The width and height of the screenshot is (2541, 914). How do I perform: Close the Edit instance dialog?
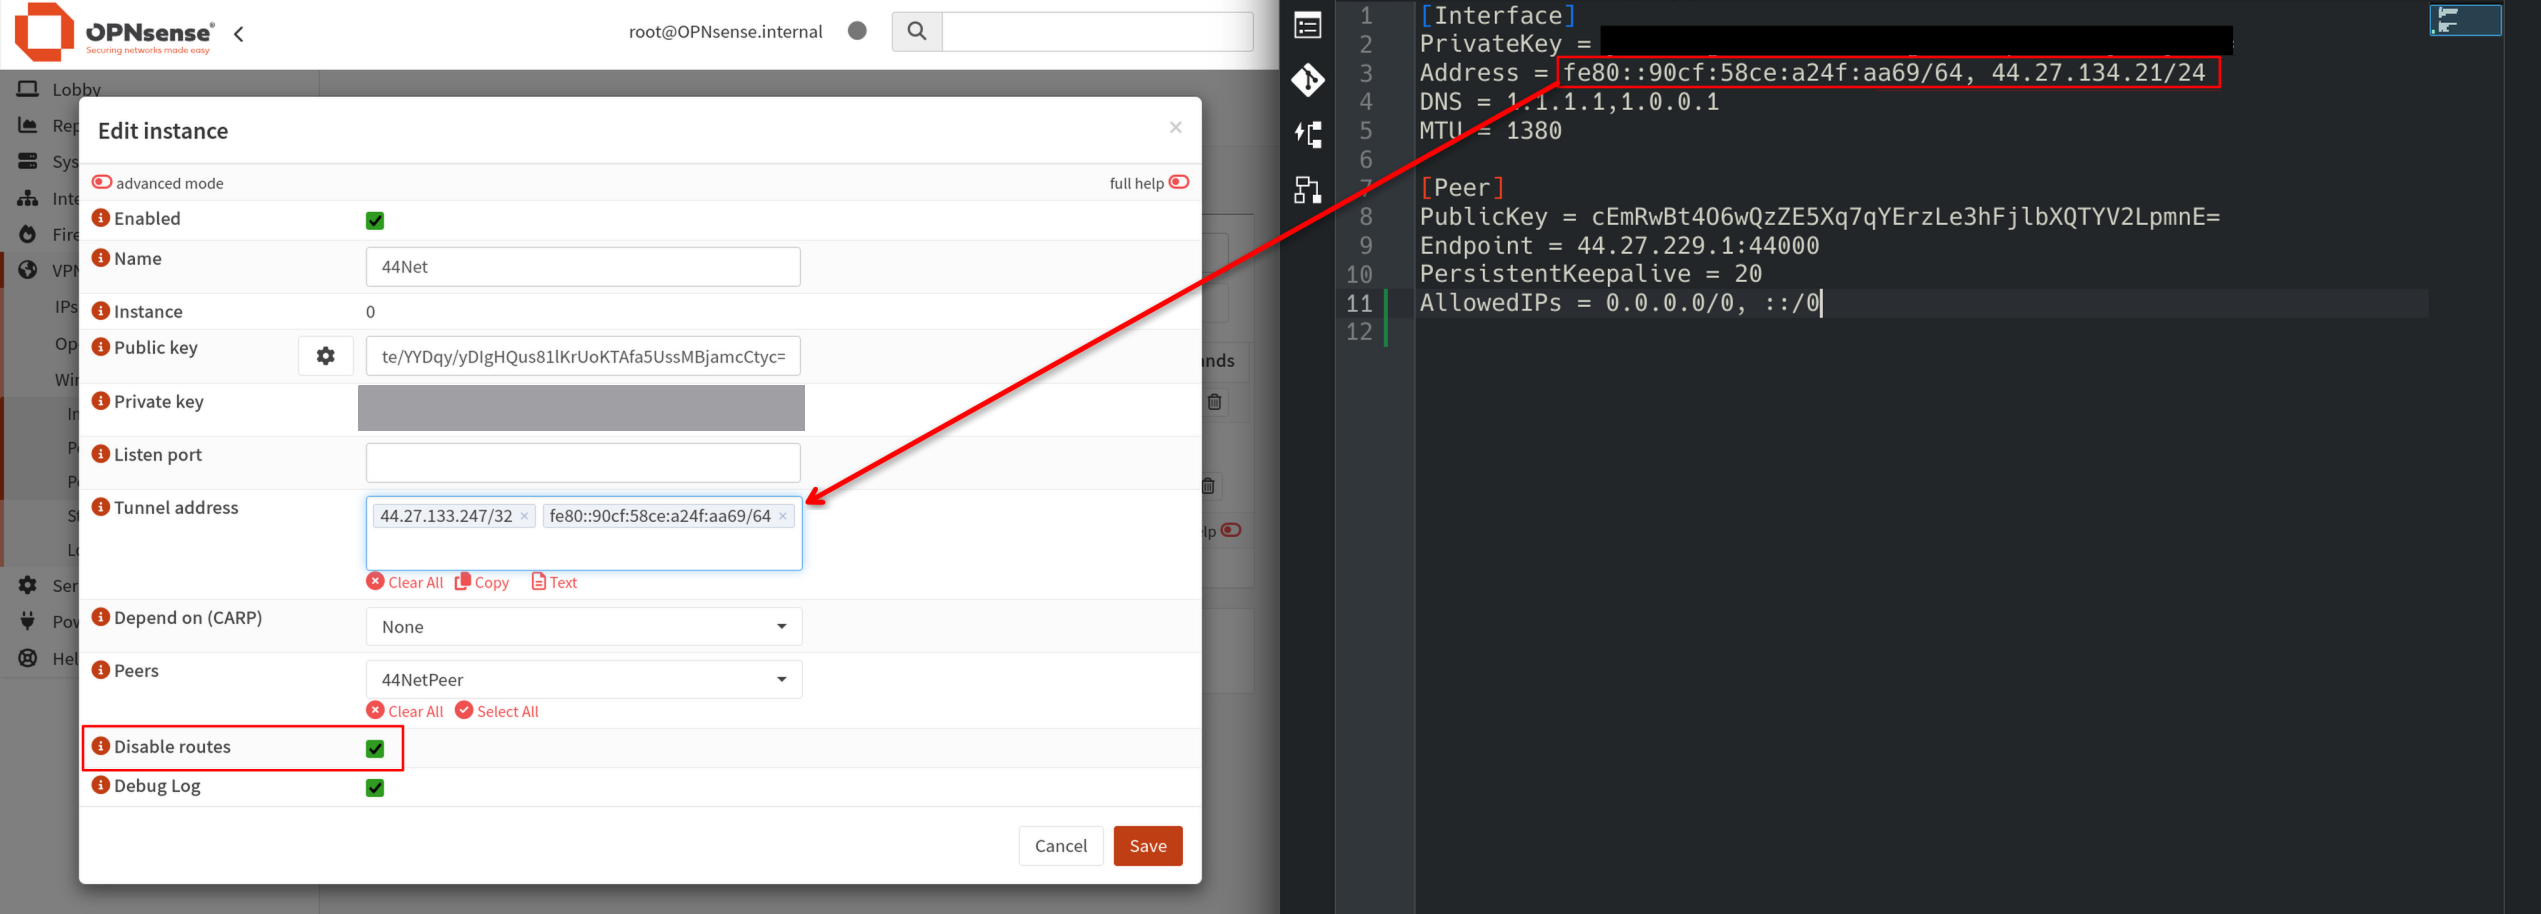click(1176, 127)
